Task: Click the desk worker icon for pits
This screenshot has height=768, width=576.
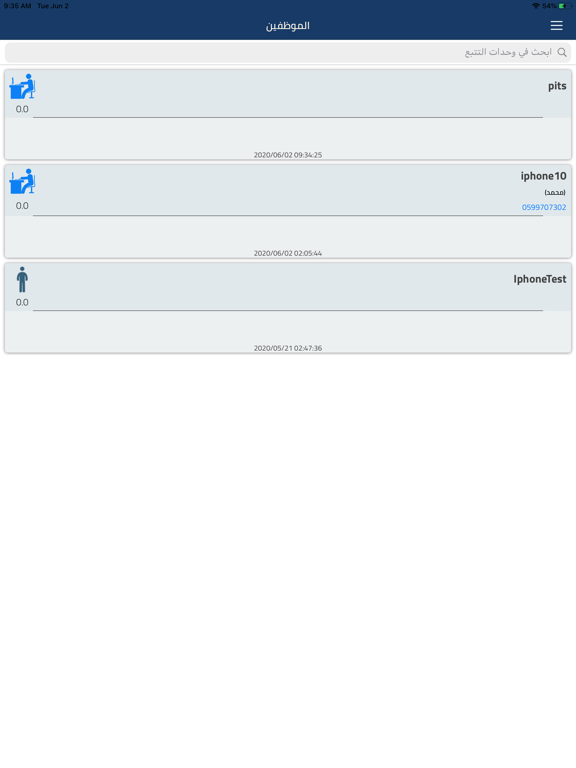Action: [22, 87]
